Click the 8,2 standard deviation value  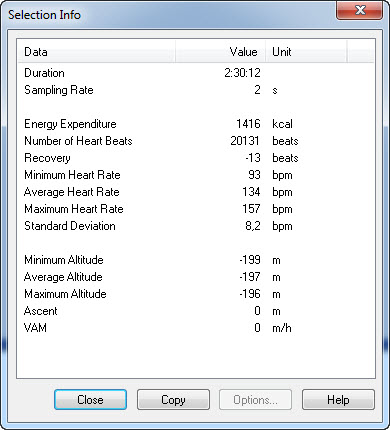(253, 226)
